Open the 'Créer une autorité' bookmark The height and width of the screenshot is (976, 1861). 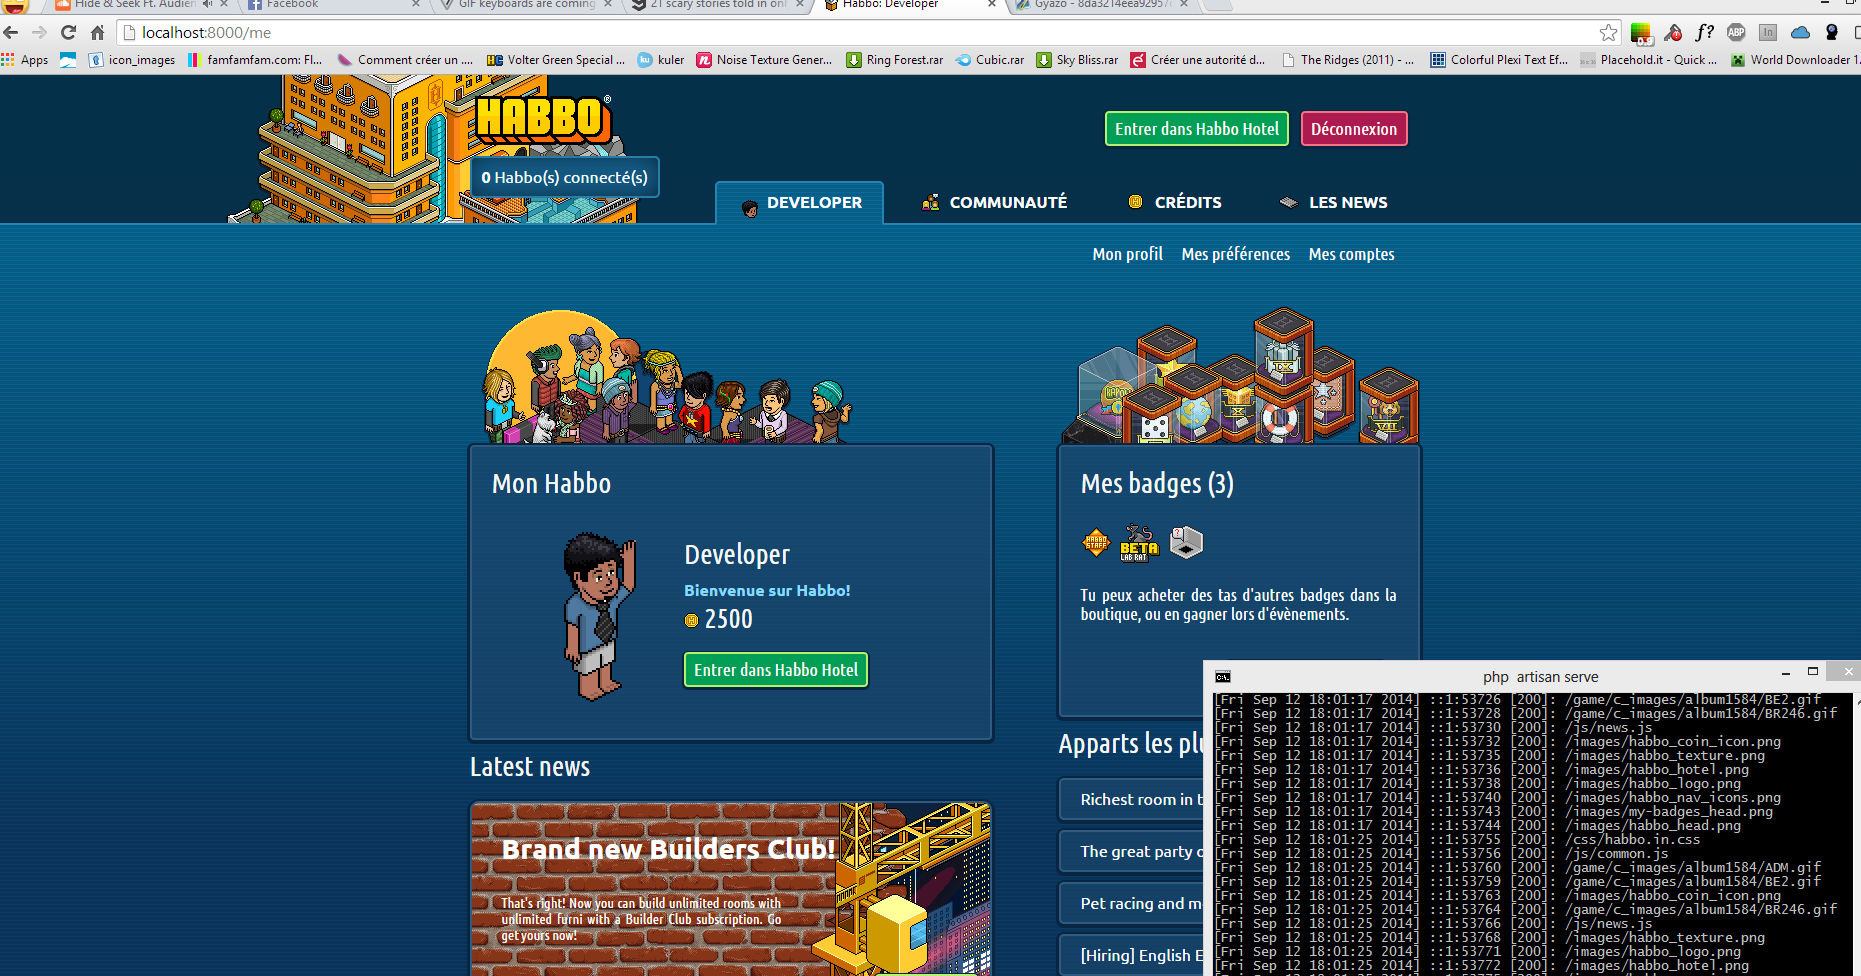1198,60
